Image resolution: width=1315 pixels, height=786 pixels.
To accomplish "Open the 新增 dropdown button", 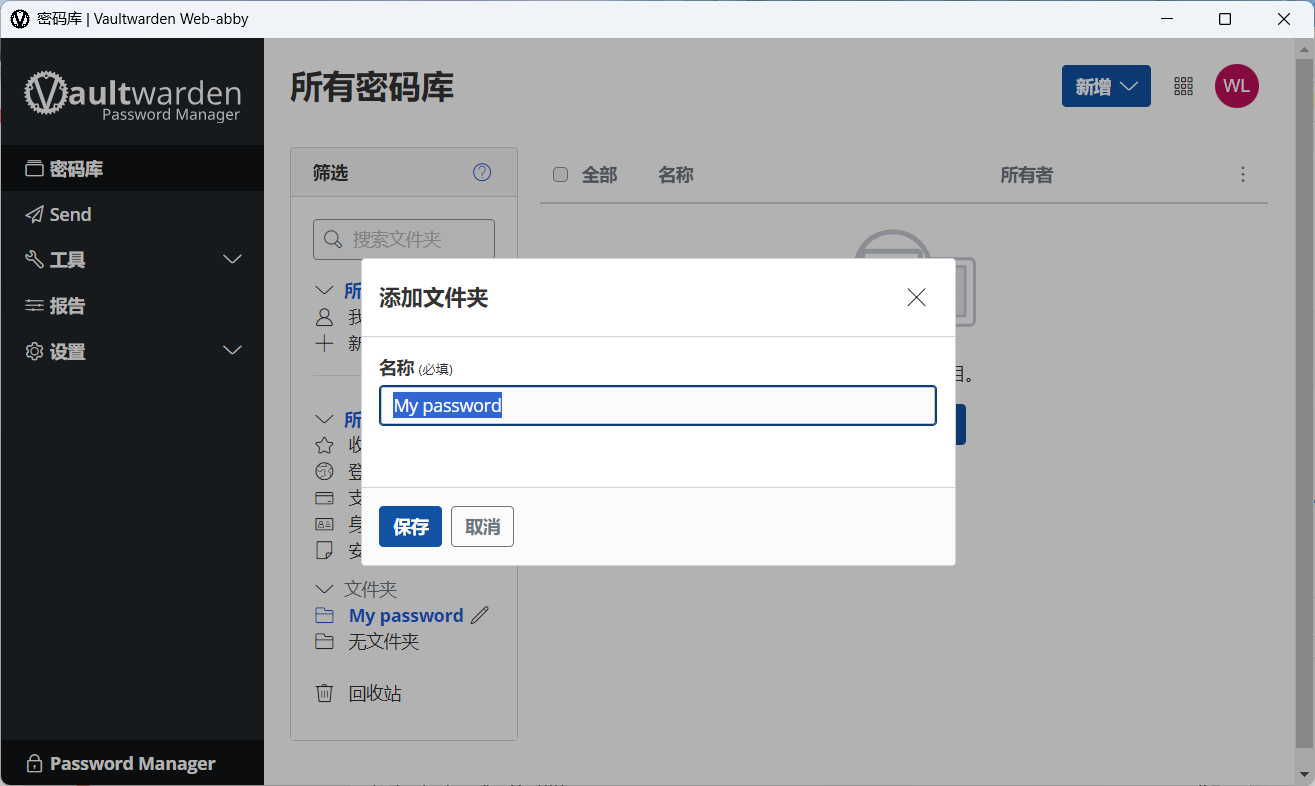I will (1106, 86).
